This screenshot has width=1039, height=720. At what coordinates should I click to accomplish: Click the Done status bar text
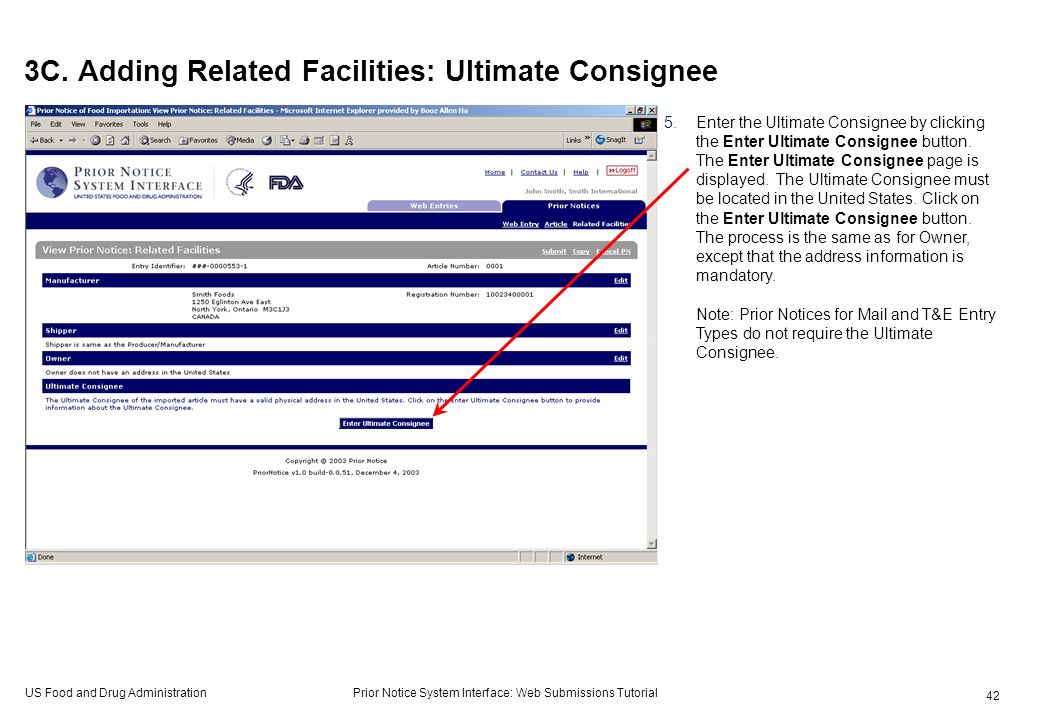[x=46, y=557]
